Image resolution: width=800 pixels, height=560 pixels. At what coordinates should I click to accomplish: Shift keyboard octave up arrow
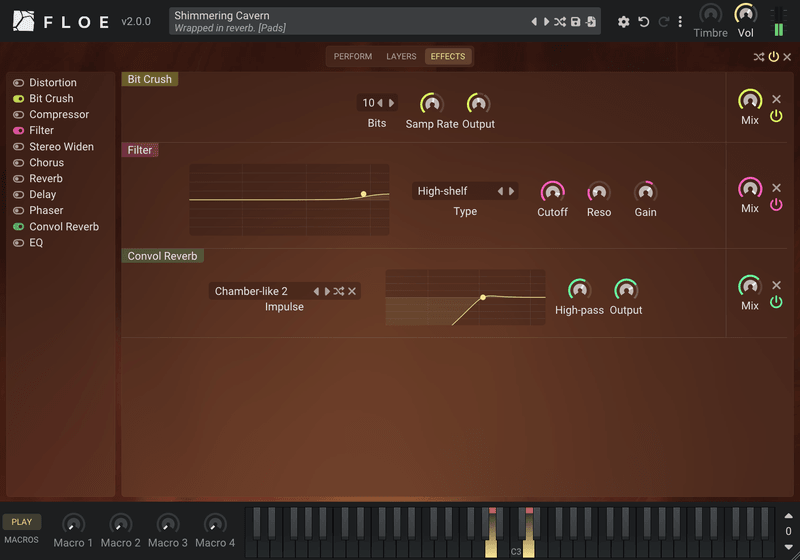[788, 516]
